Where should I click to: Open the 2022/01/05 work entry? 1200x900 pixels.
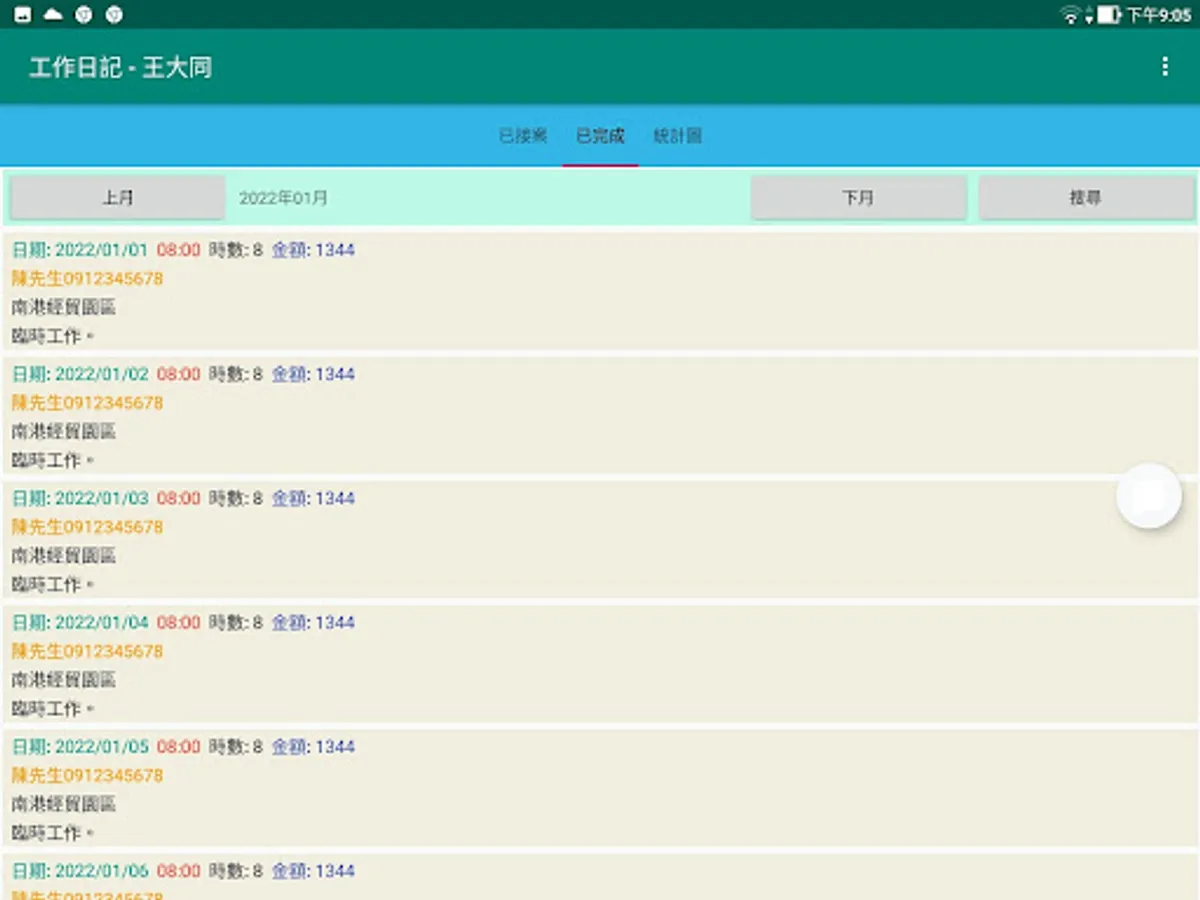click(x=600, y=788)
